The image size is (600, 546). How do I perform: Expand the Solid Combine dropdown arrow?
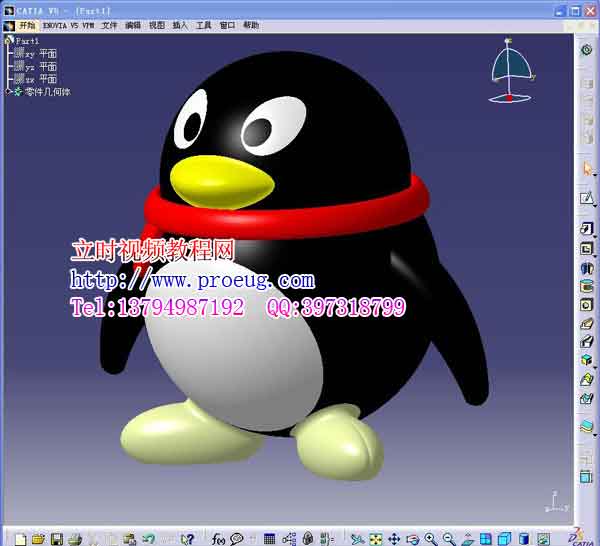(595, 367)
